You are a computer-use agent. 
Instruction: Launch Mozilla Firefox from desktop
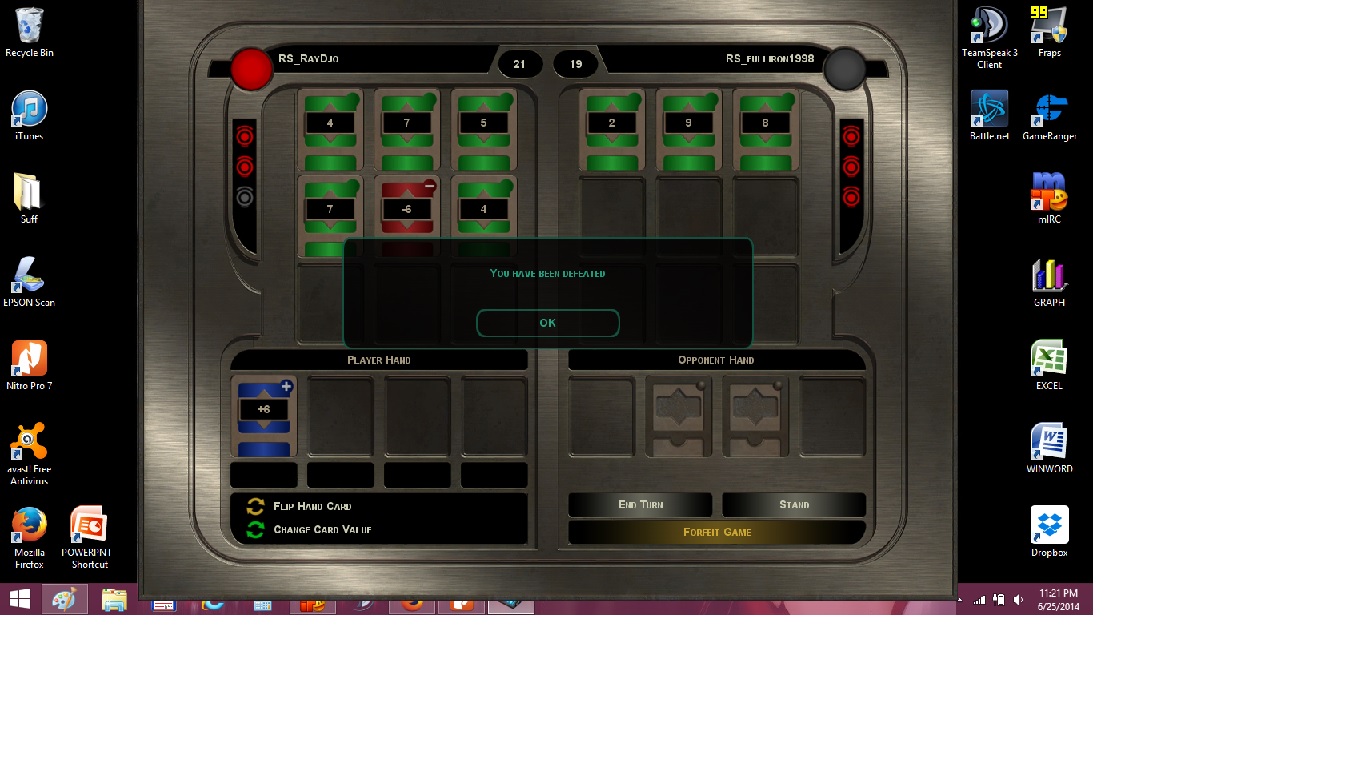[x=29, y=536]
